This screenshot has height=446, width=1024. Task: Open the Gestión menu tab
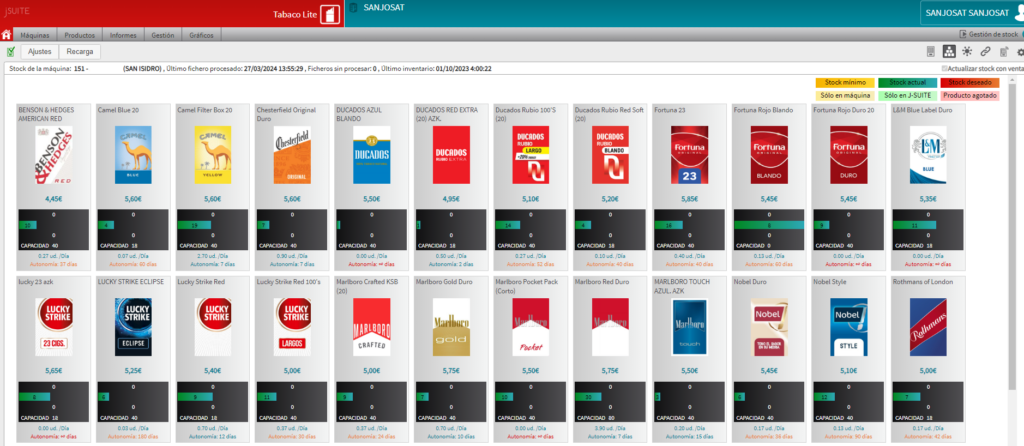(163, 35)
